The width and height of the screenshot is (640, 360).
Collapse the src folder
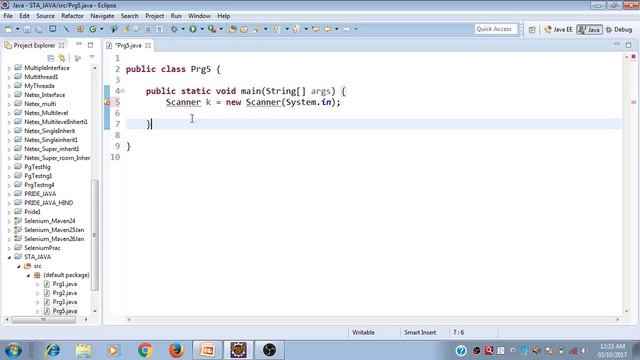click(18, 266)
